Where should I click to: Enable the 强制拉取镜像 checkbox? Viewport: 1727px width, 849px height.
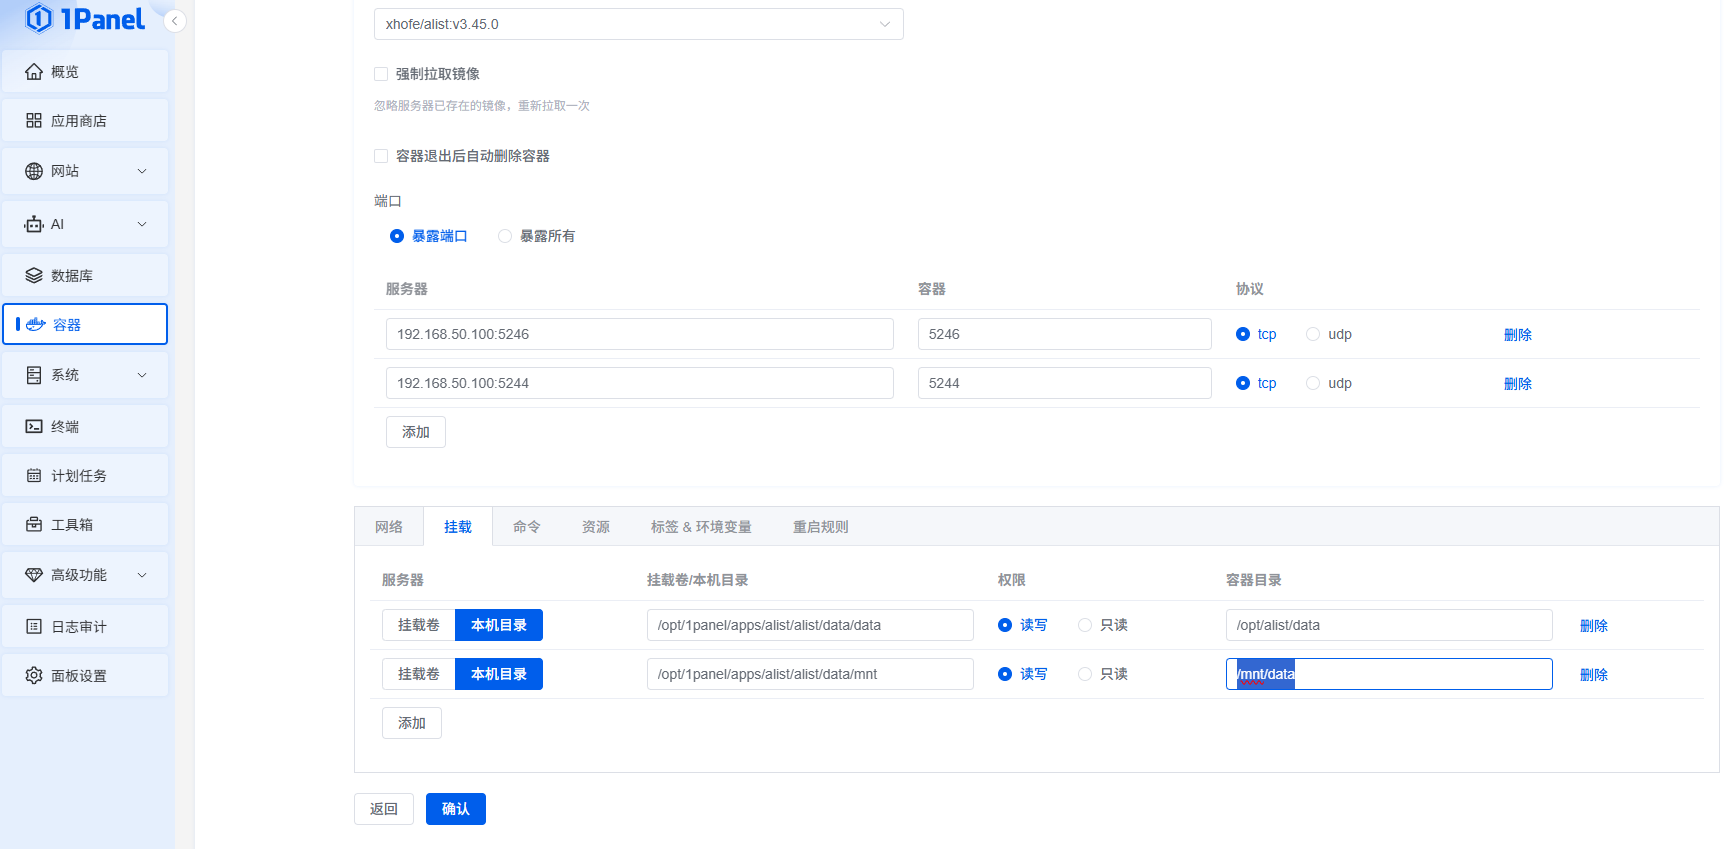click(x=381, y=74)
